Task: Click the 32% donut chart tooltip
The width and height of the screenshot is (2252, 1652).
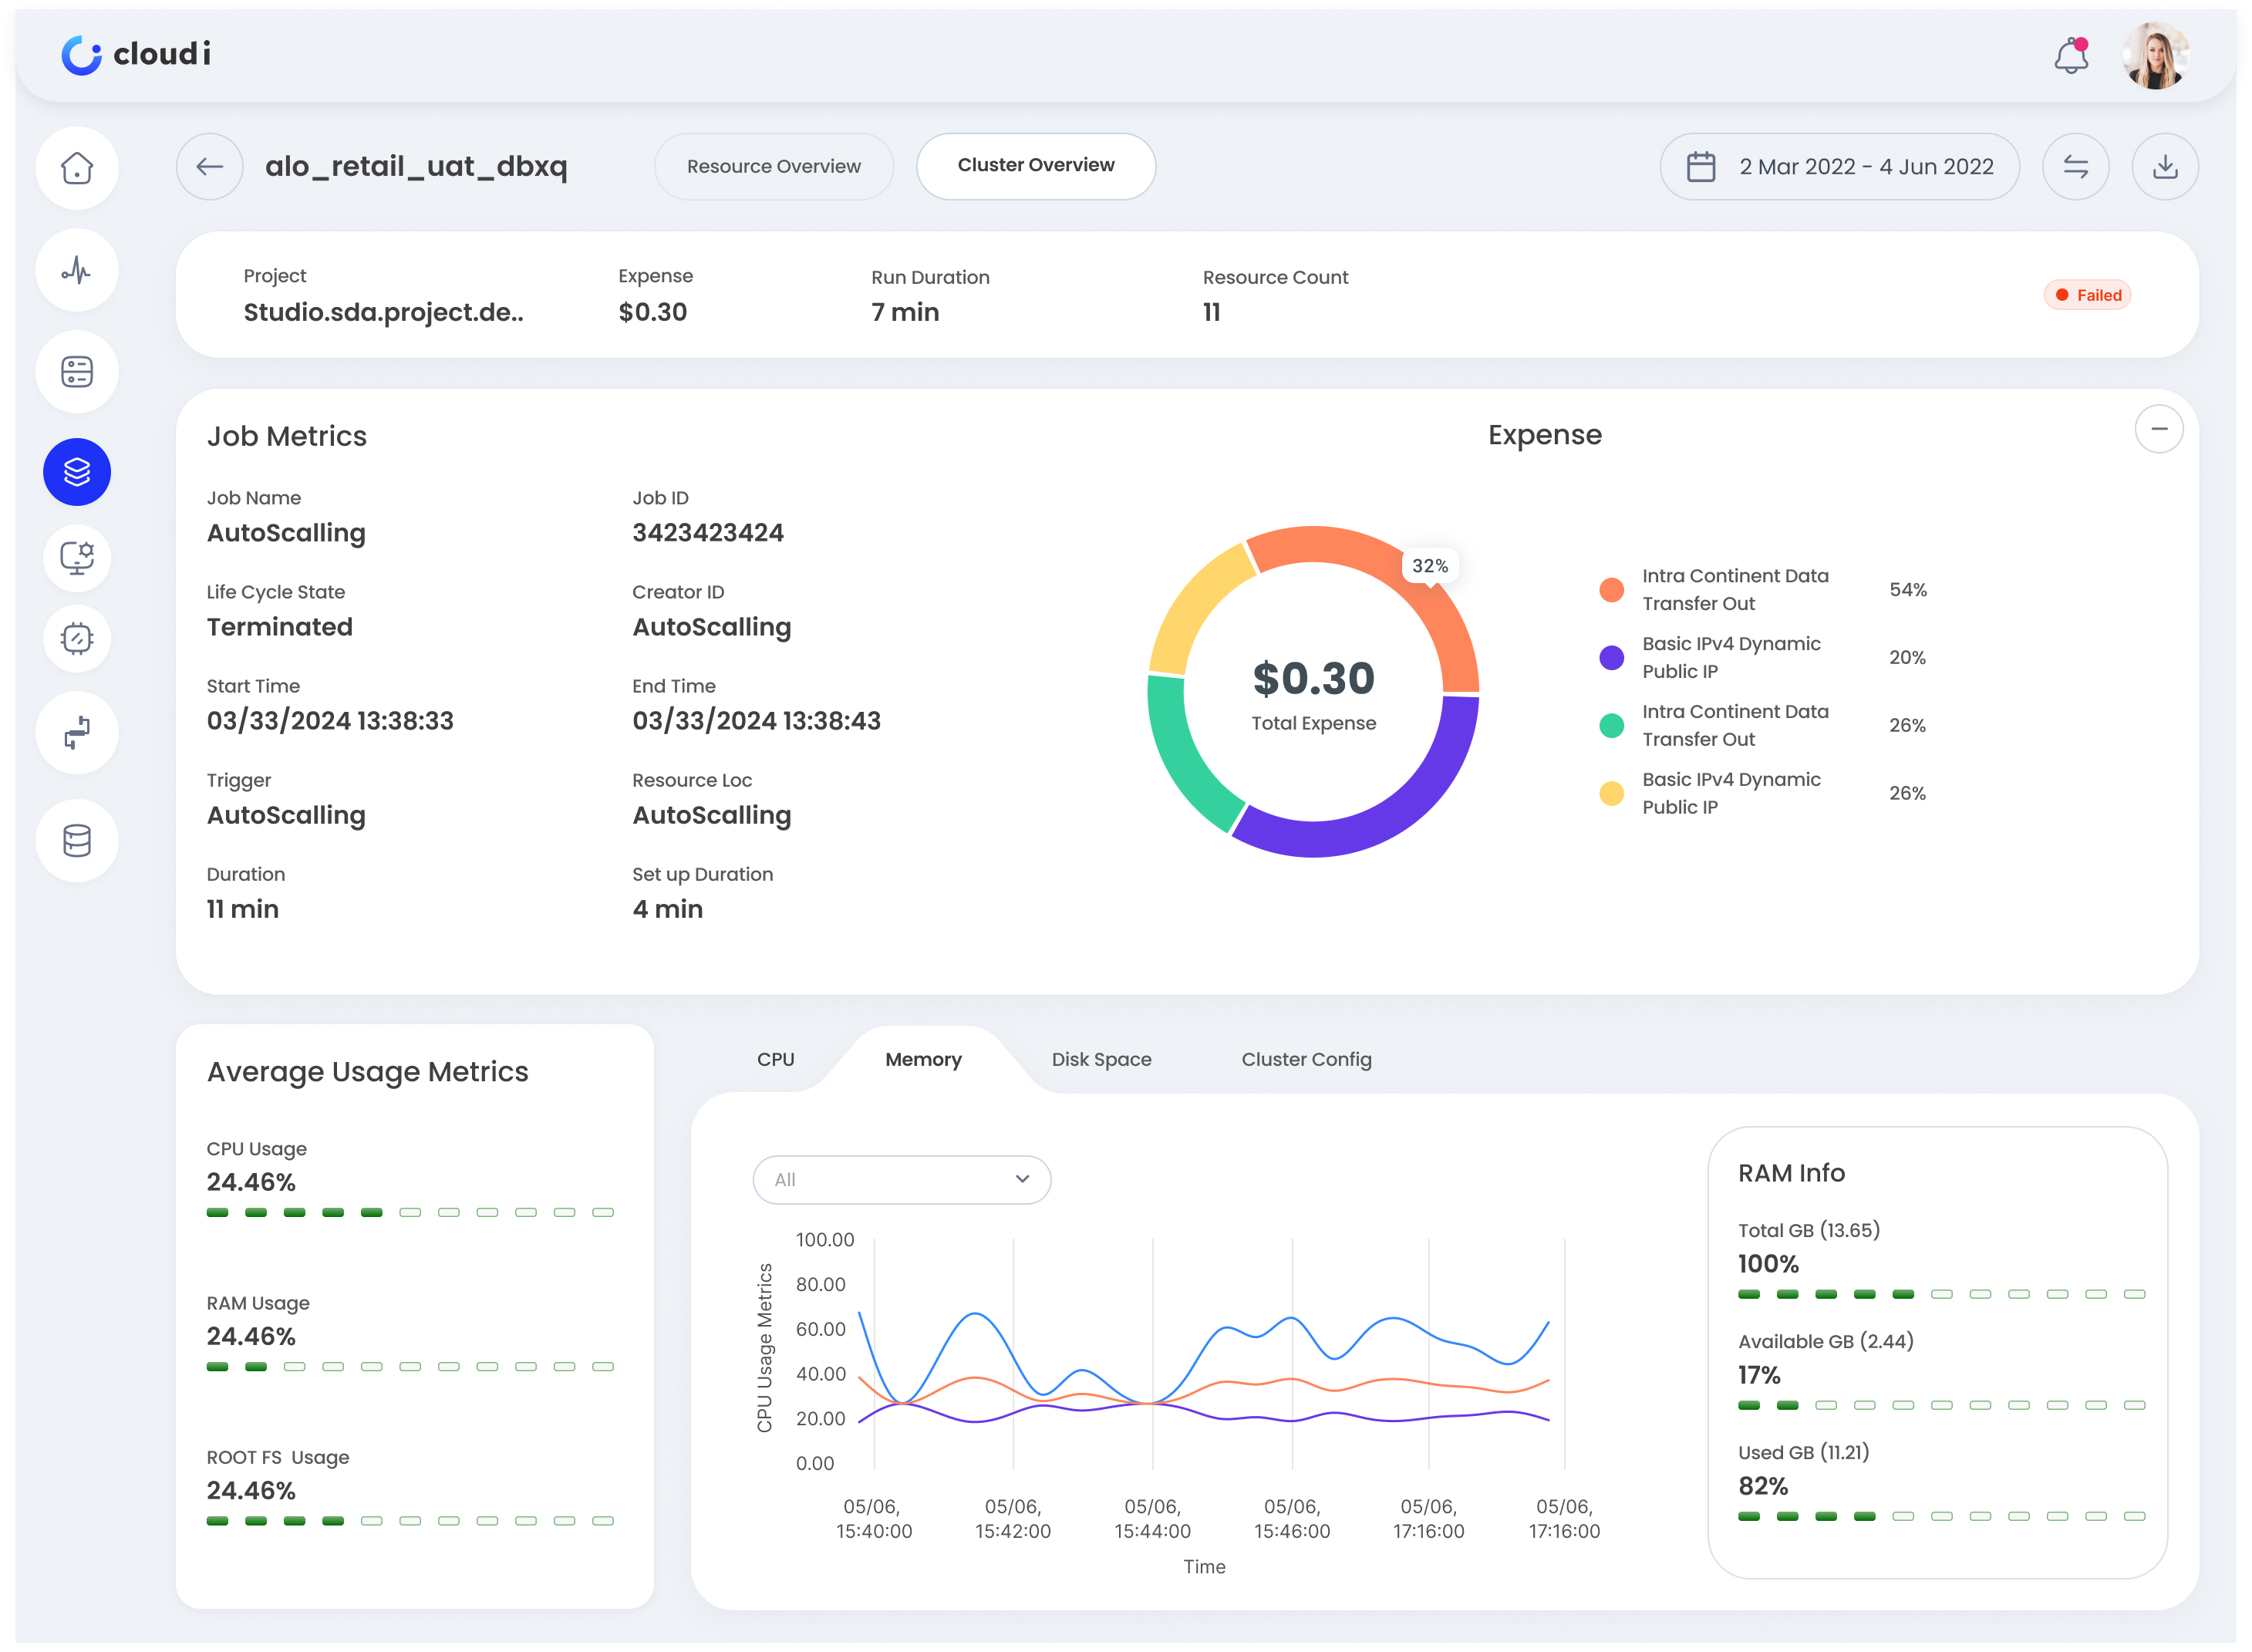Action: (1430, 566)
